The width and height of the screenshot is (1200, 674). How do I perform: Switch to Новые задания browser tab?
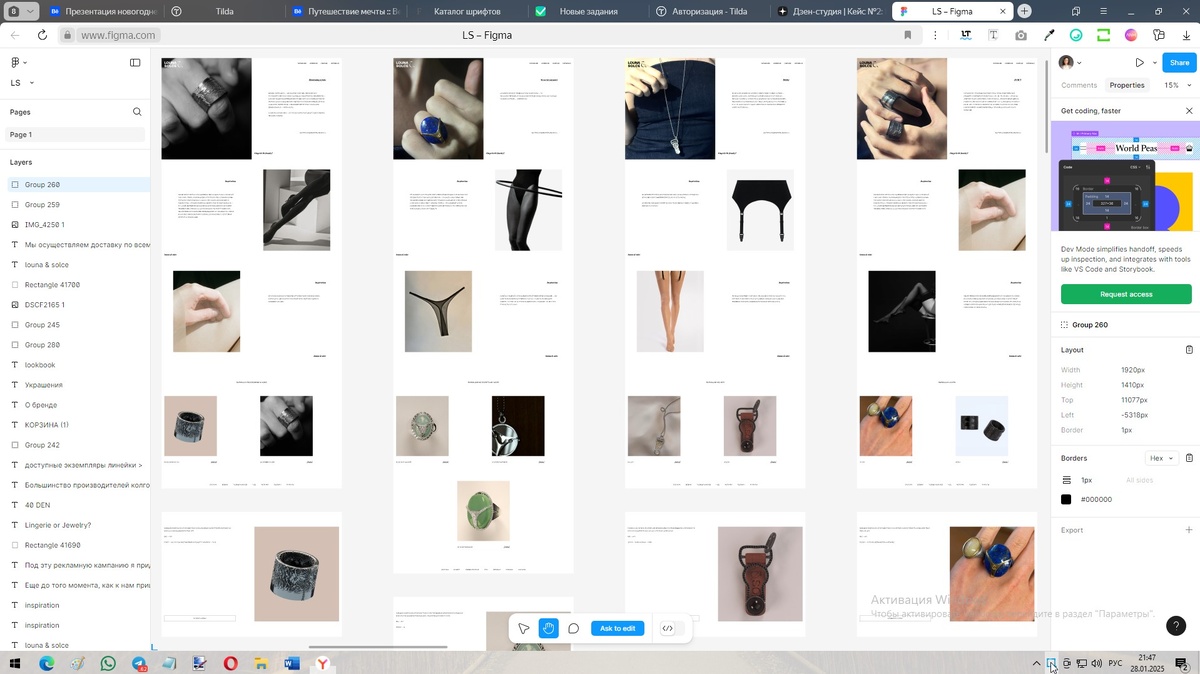coord(587,11)
